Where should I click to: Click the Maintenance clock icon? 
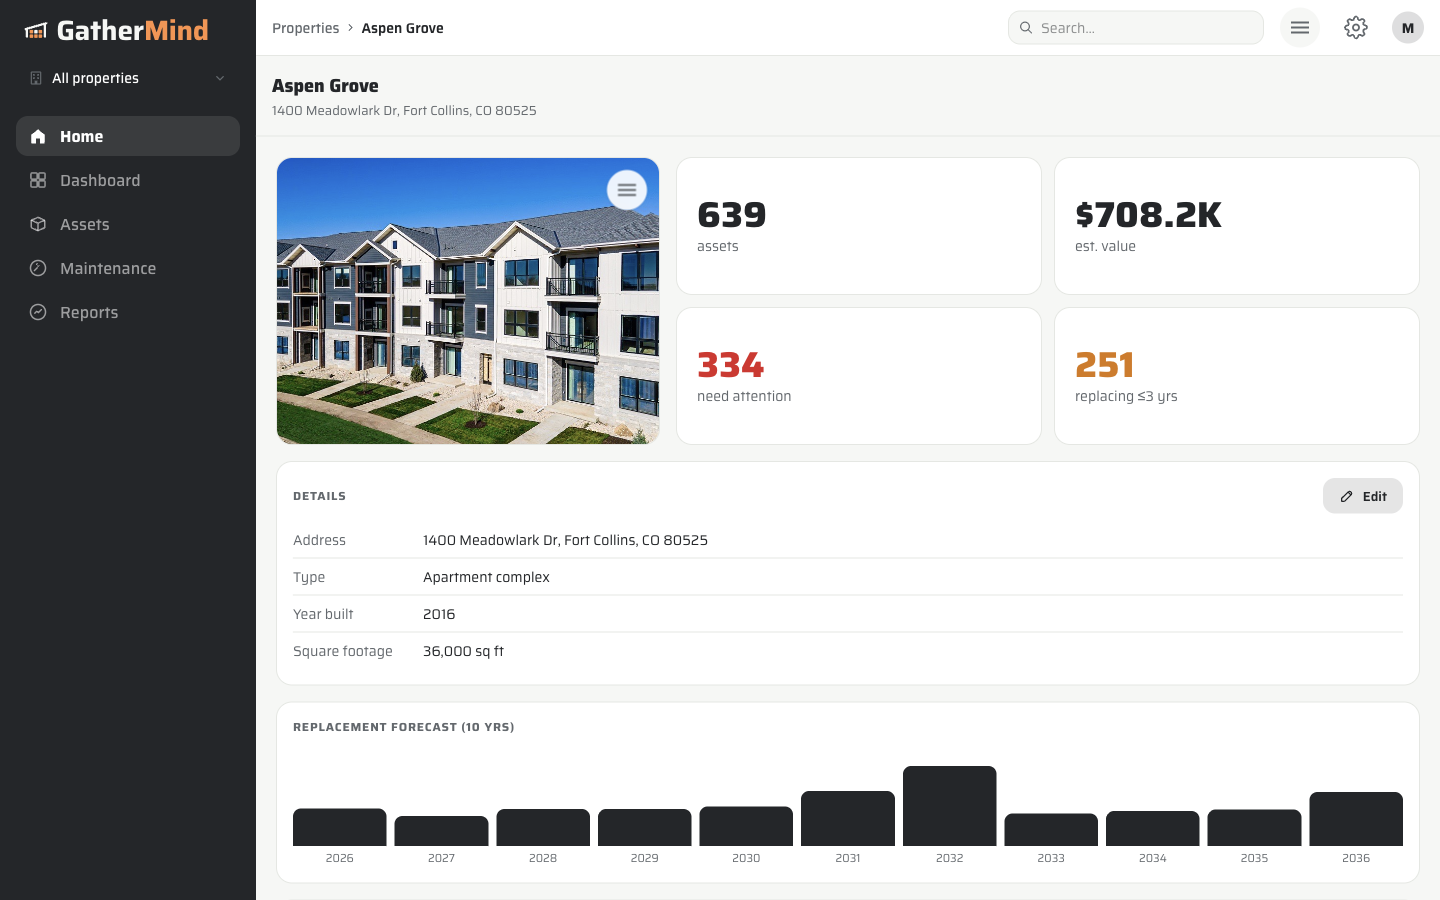[x=38, y=268]
